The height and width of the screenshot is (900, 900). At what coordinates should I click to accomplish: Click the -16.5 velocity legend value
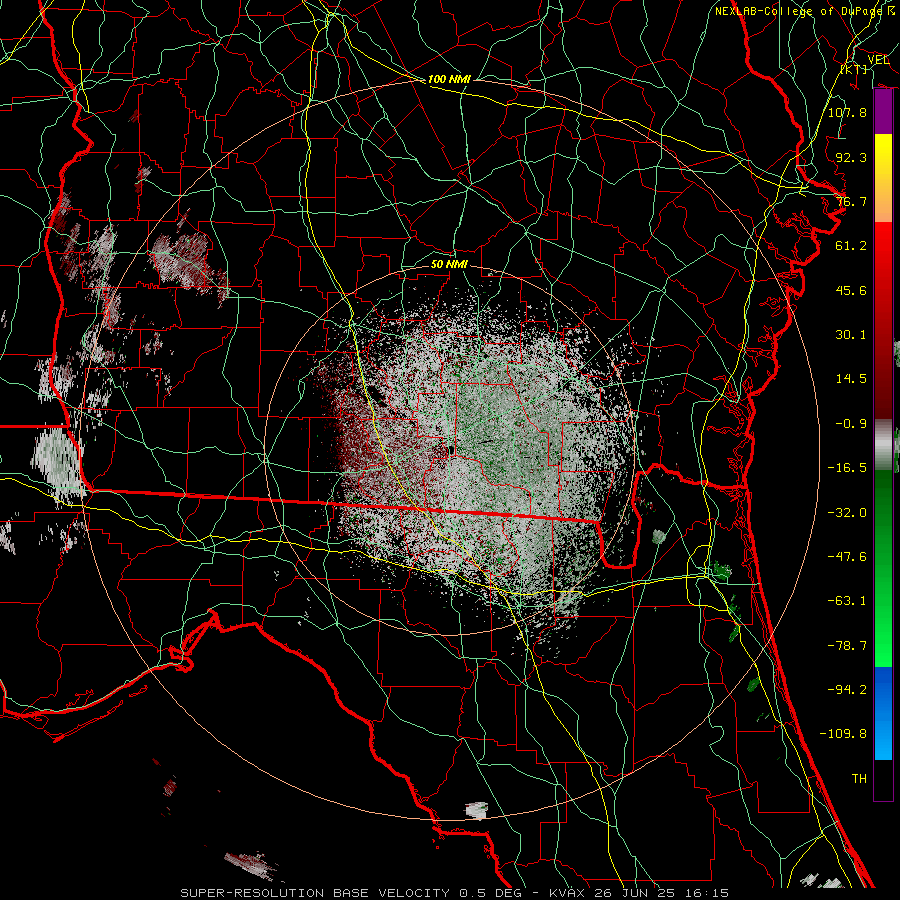pyautogui.click(x=847, y=468)
